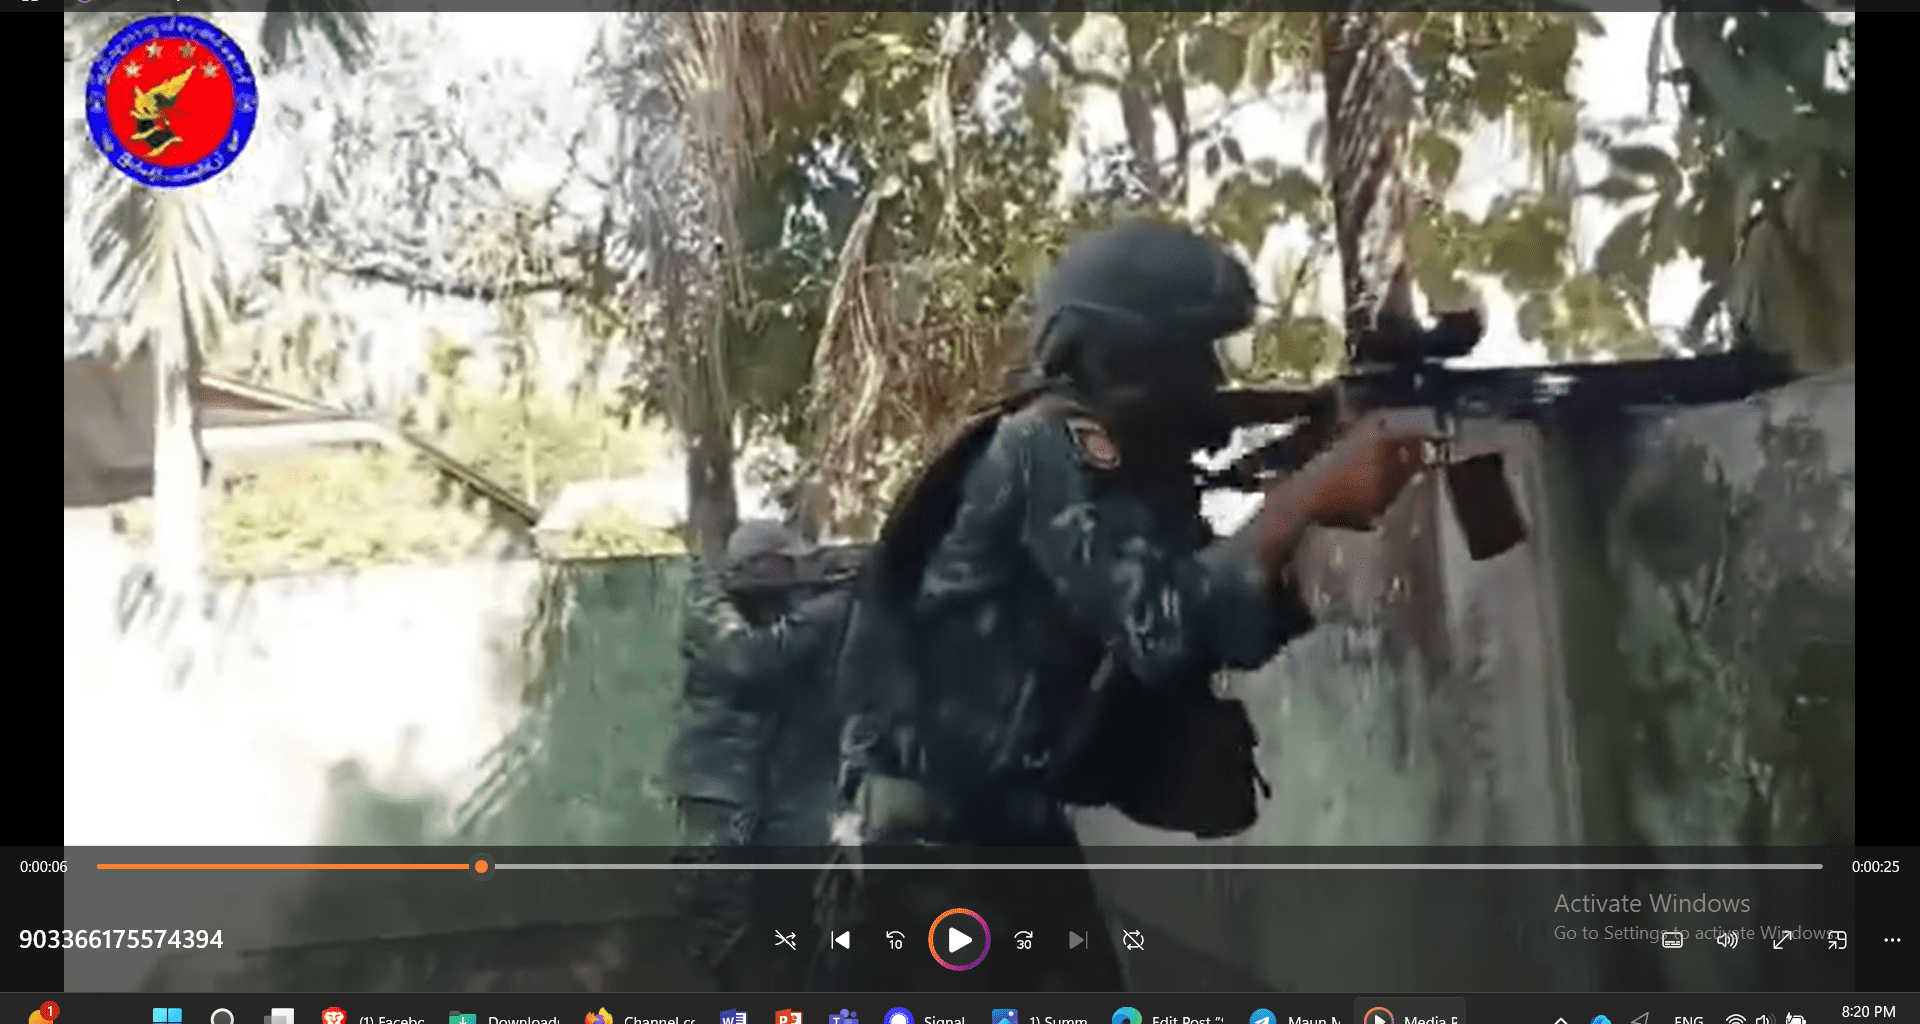Screen dimensions: 1920x1024
Task: Toggle shuffle mode off or on
Action: [785, 940]
